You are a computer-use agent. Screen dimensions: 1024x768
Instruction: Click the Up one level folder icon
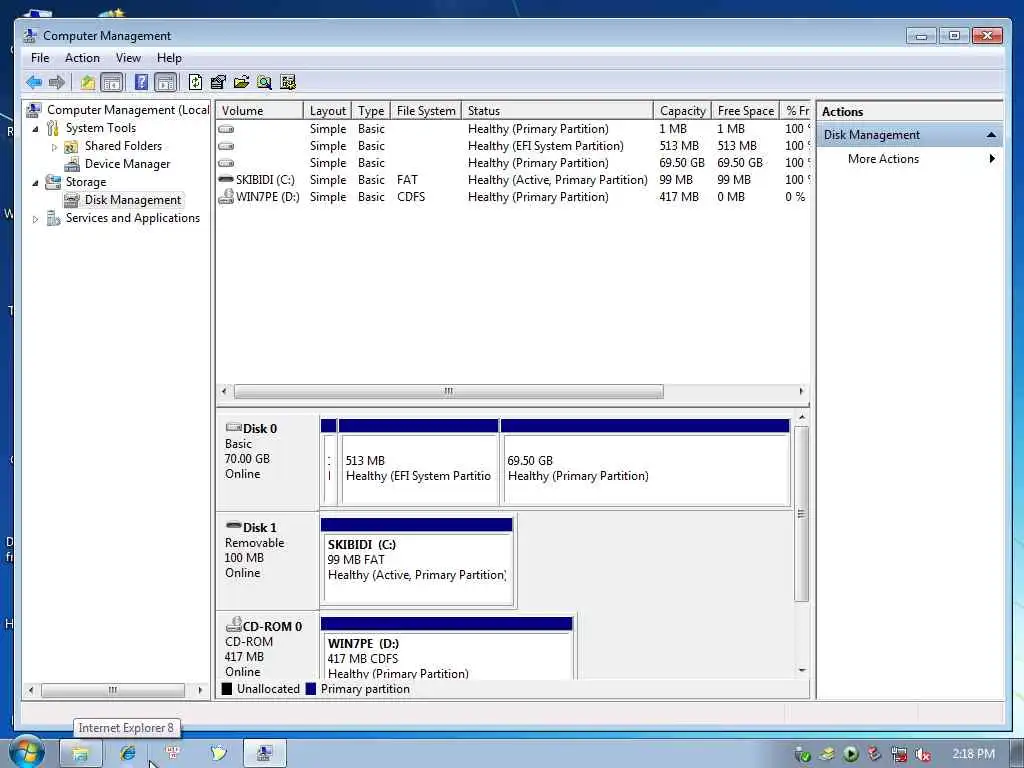pos(88,82)
